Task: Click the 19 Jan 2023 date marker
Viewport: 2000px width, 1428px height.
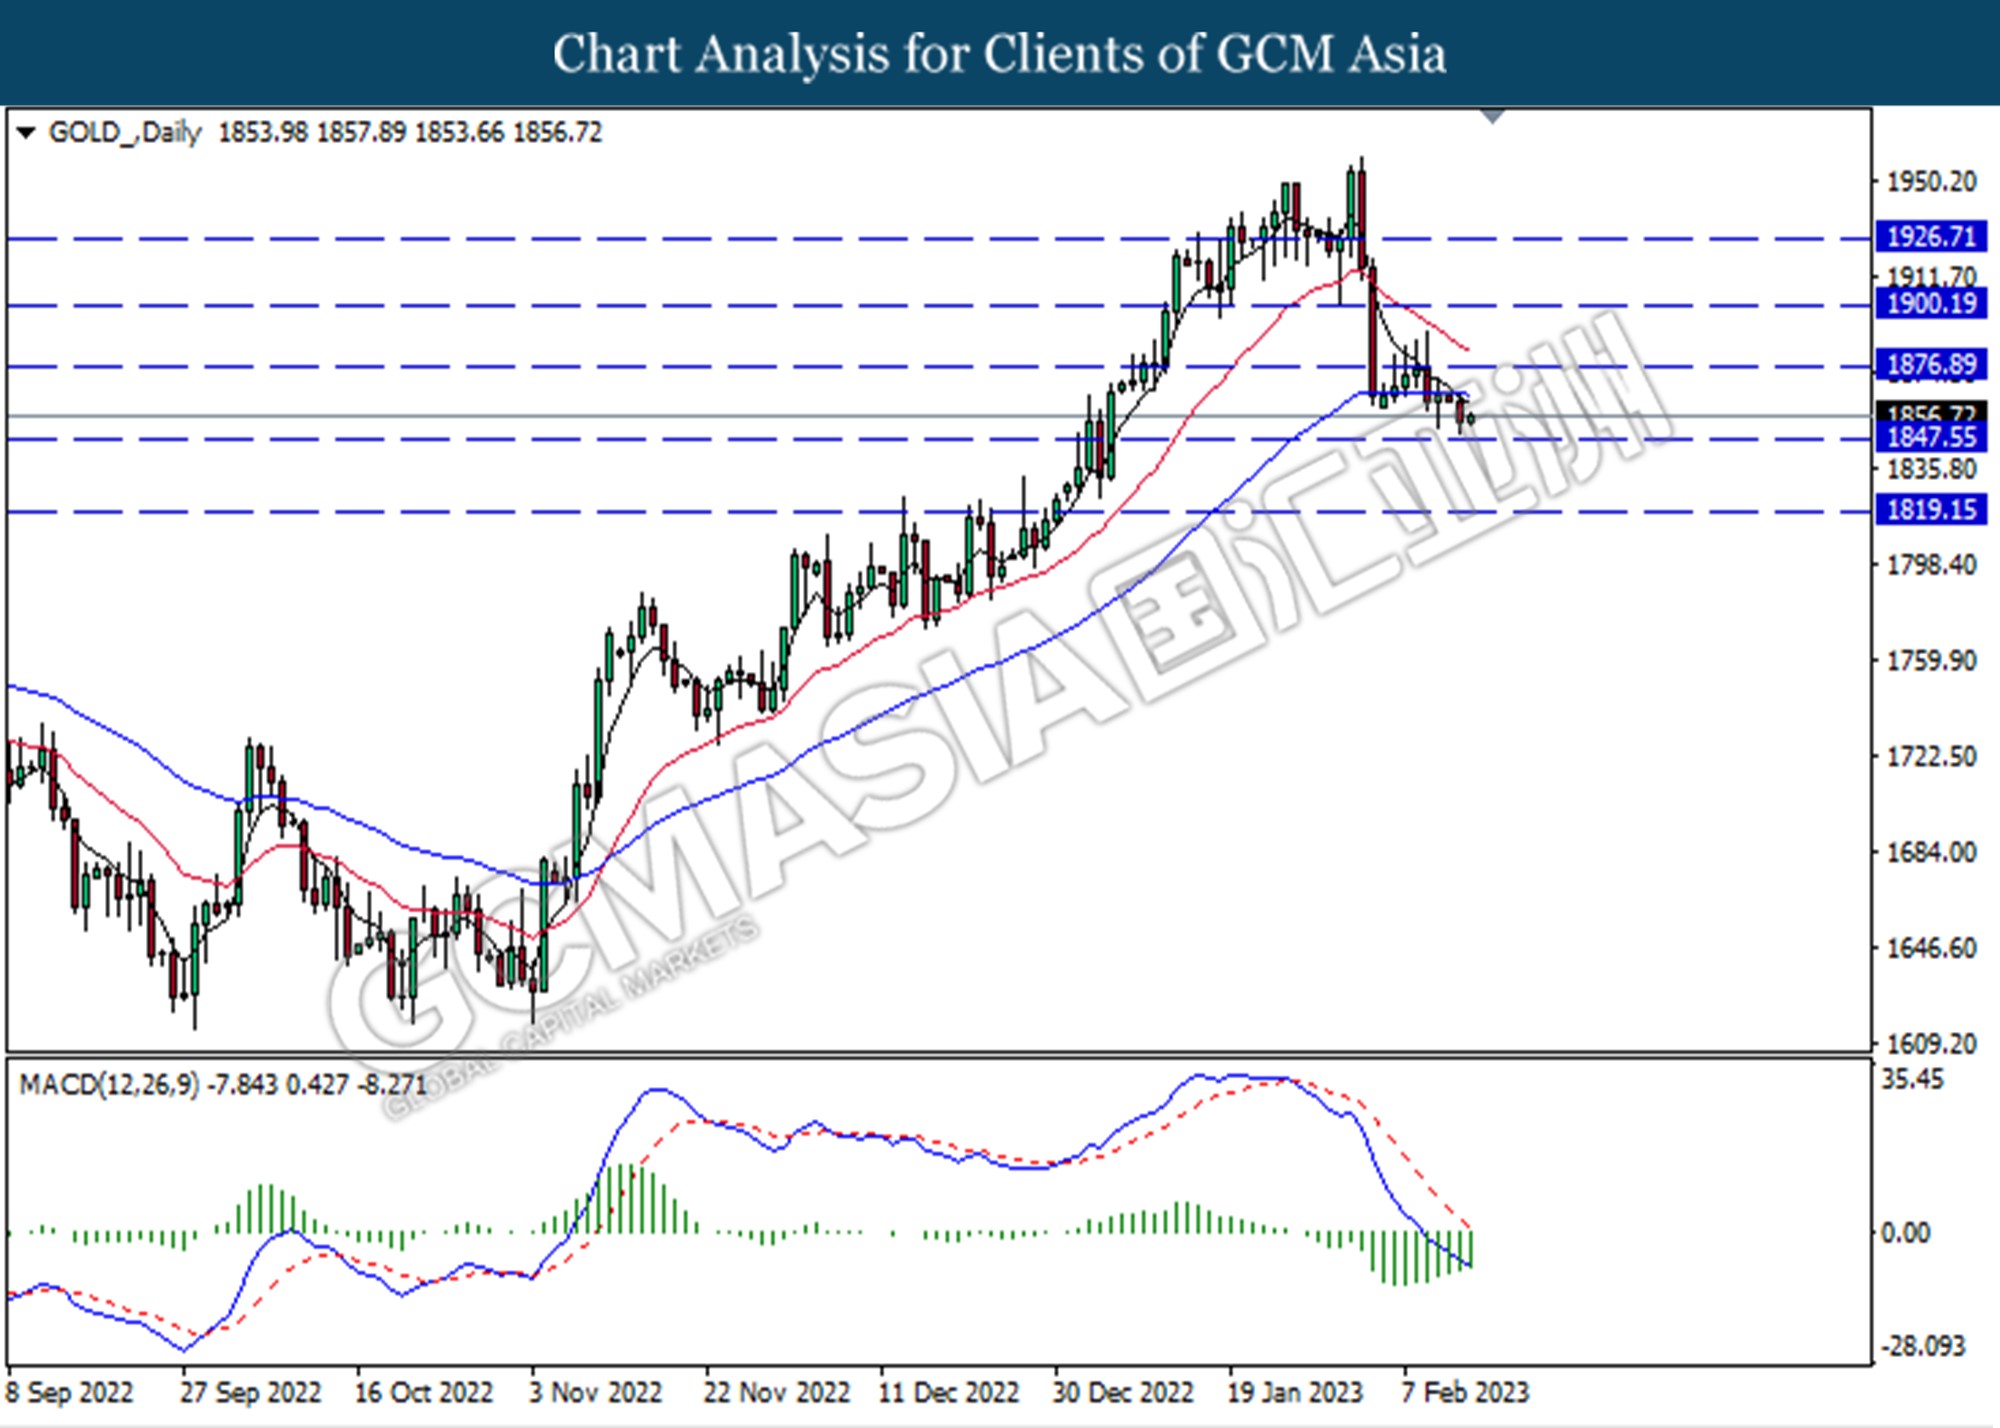Action: tap(1294, 1392)
